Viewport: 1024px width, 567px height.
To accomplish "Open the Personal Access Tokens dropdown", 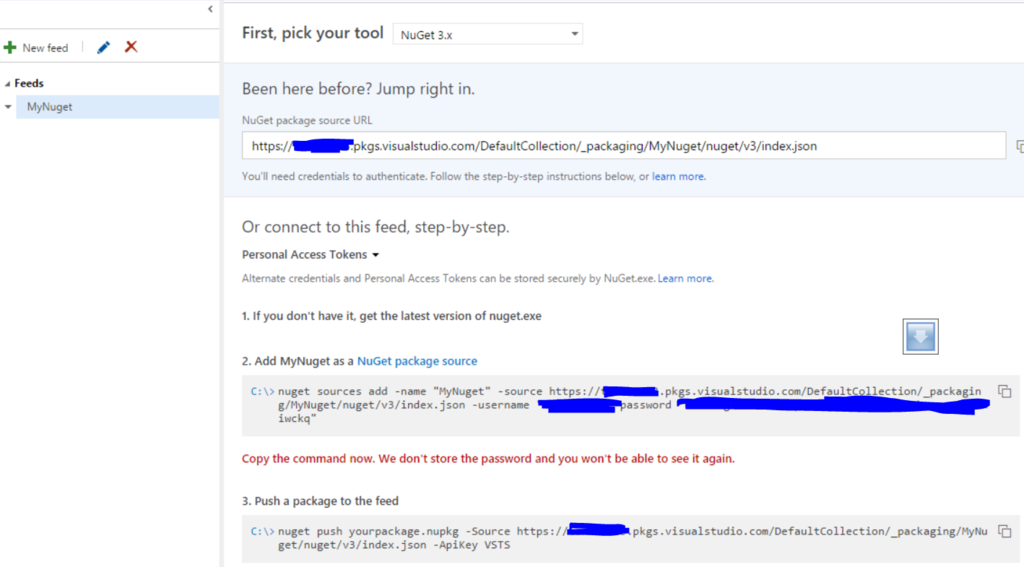I will click(310, 255).
